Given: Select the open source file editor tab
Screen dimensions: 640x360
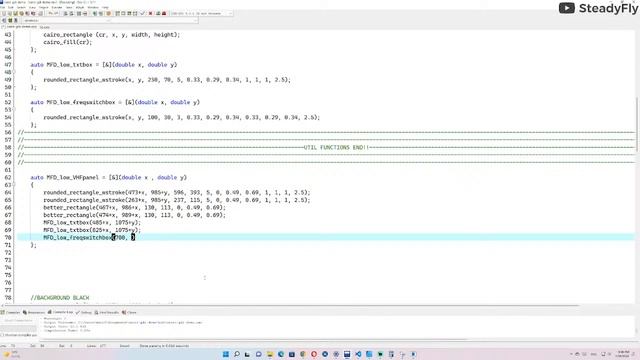Looking at the screenshot, I should pyautogui.click(x=20, y=27).
